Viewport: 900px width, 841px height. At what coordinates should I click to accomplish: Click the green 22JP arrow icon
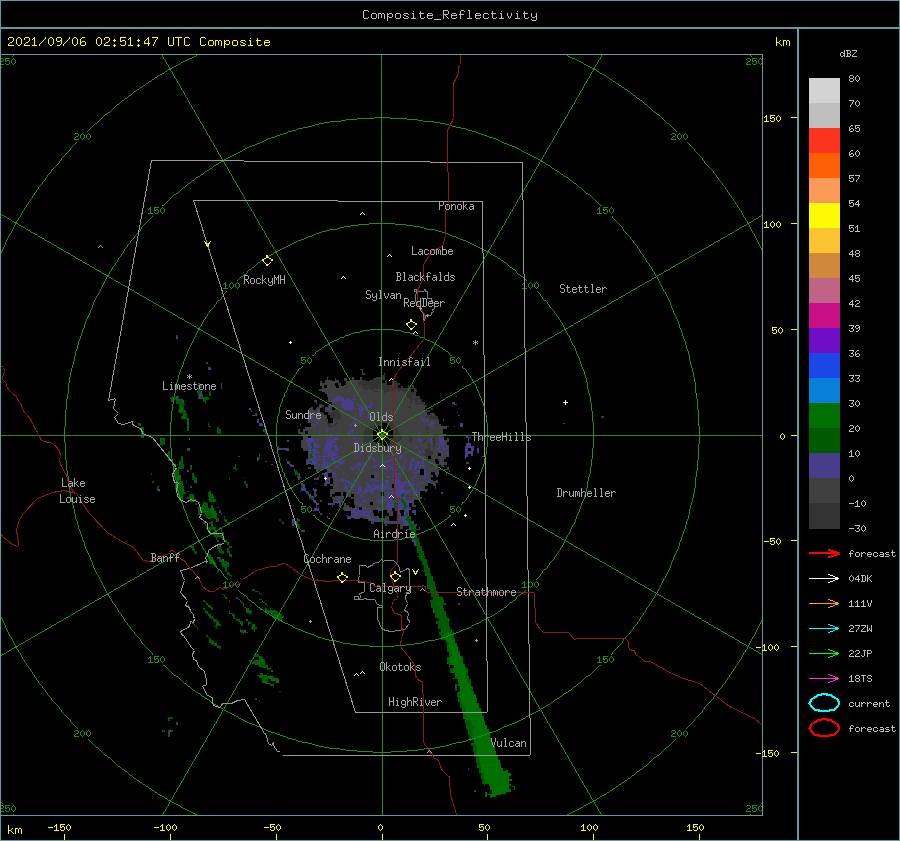(824, 653)
